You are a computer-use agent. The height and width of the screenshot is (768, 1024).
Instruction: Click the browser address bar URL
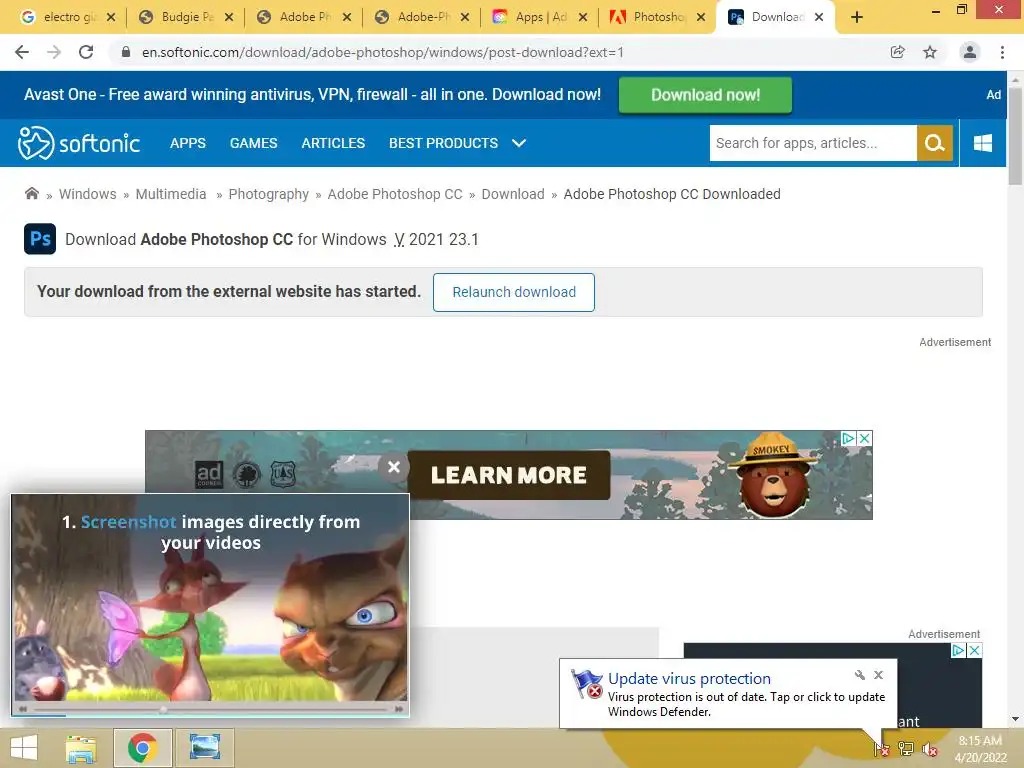383,52
